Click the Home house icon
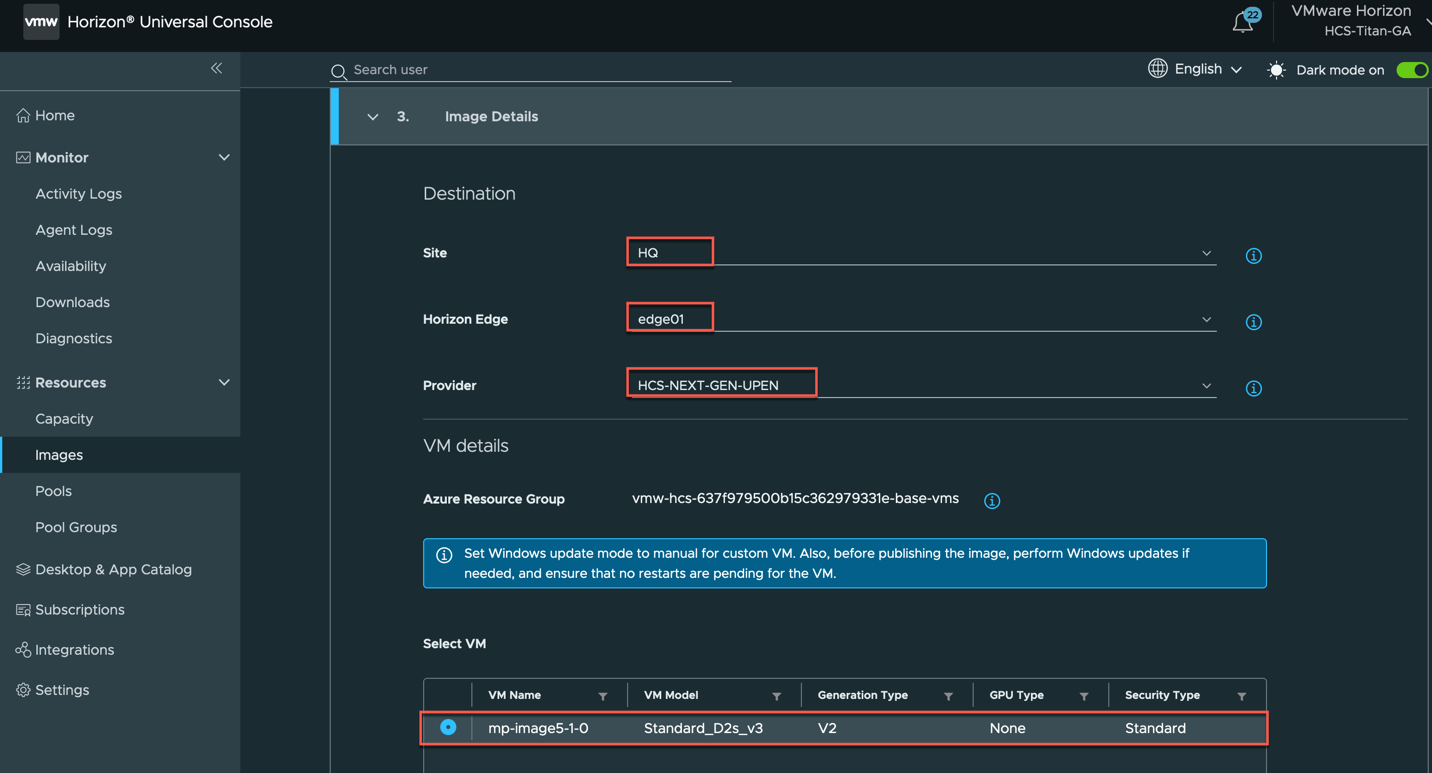This screenshot has height=773, width=1432. pos(23,116)
